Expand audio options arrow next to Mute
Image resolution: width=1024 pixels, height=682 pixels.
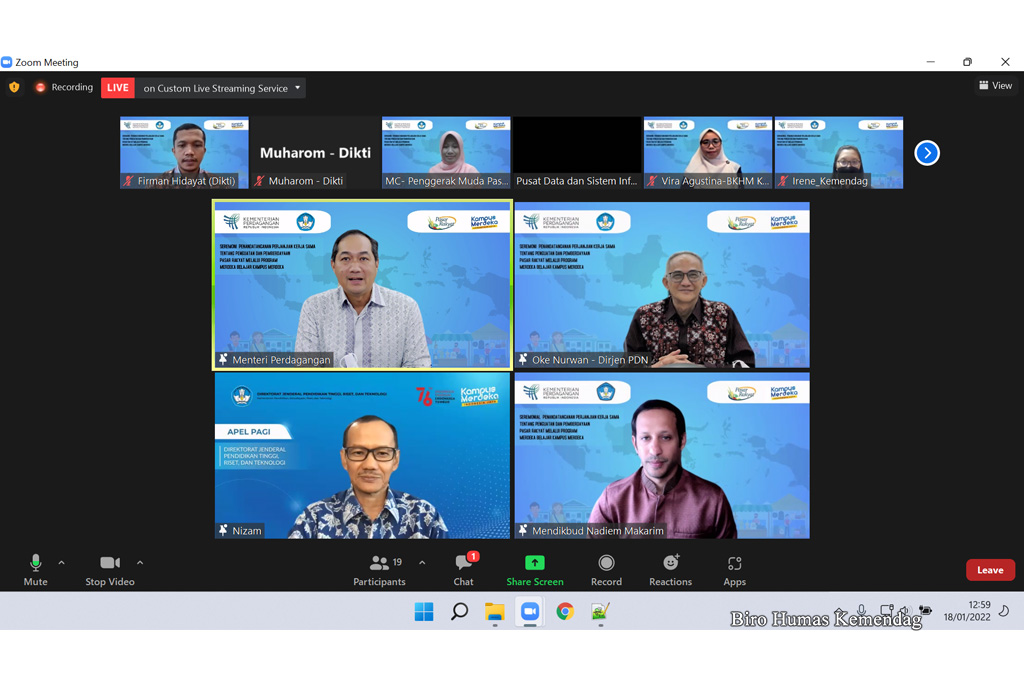62,563
